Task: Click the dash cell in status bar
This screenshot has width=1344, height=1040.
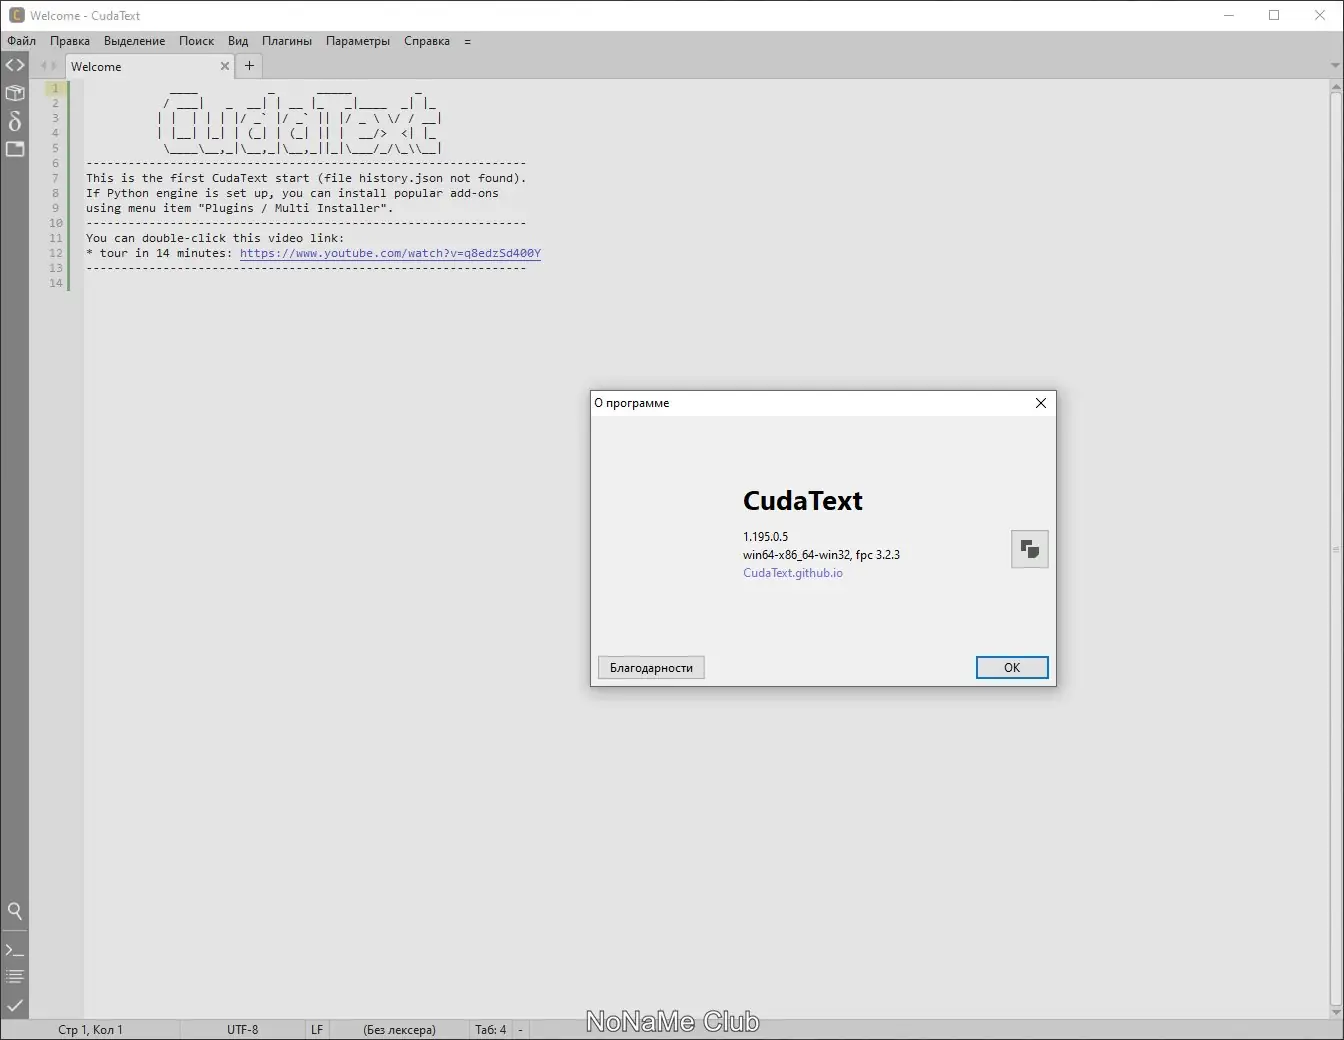Action: point(520,1029)
